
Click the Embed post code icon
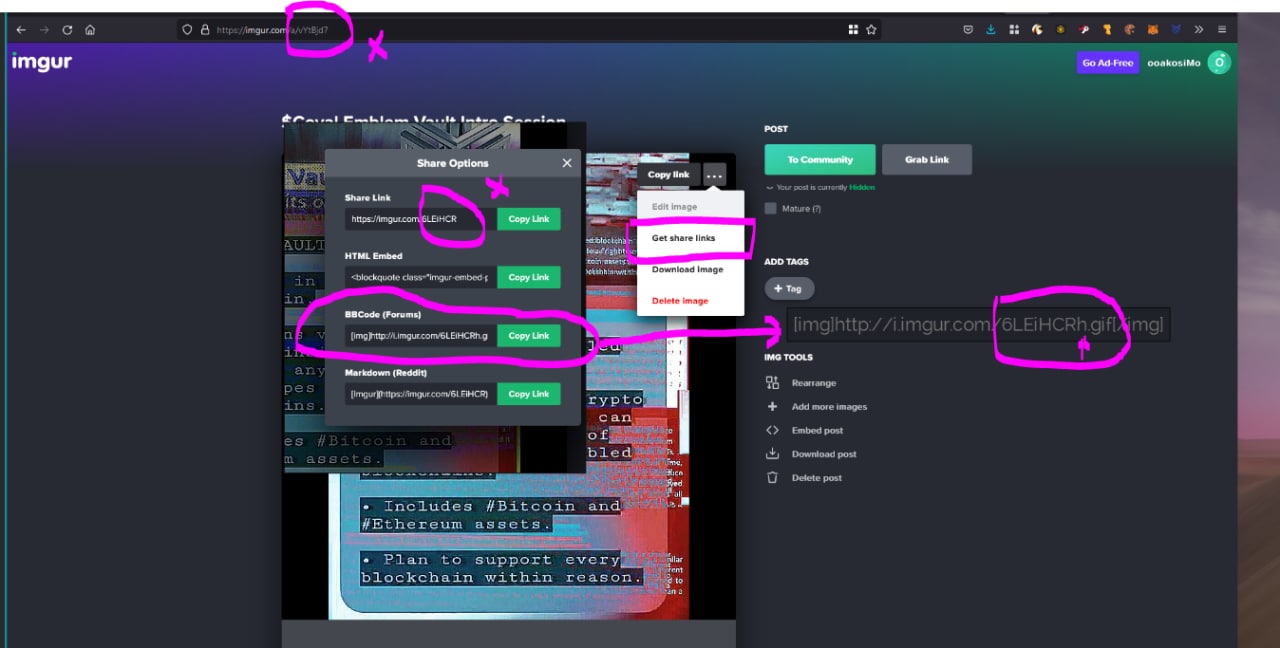click(772, 431)
